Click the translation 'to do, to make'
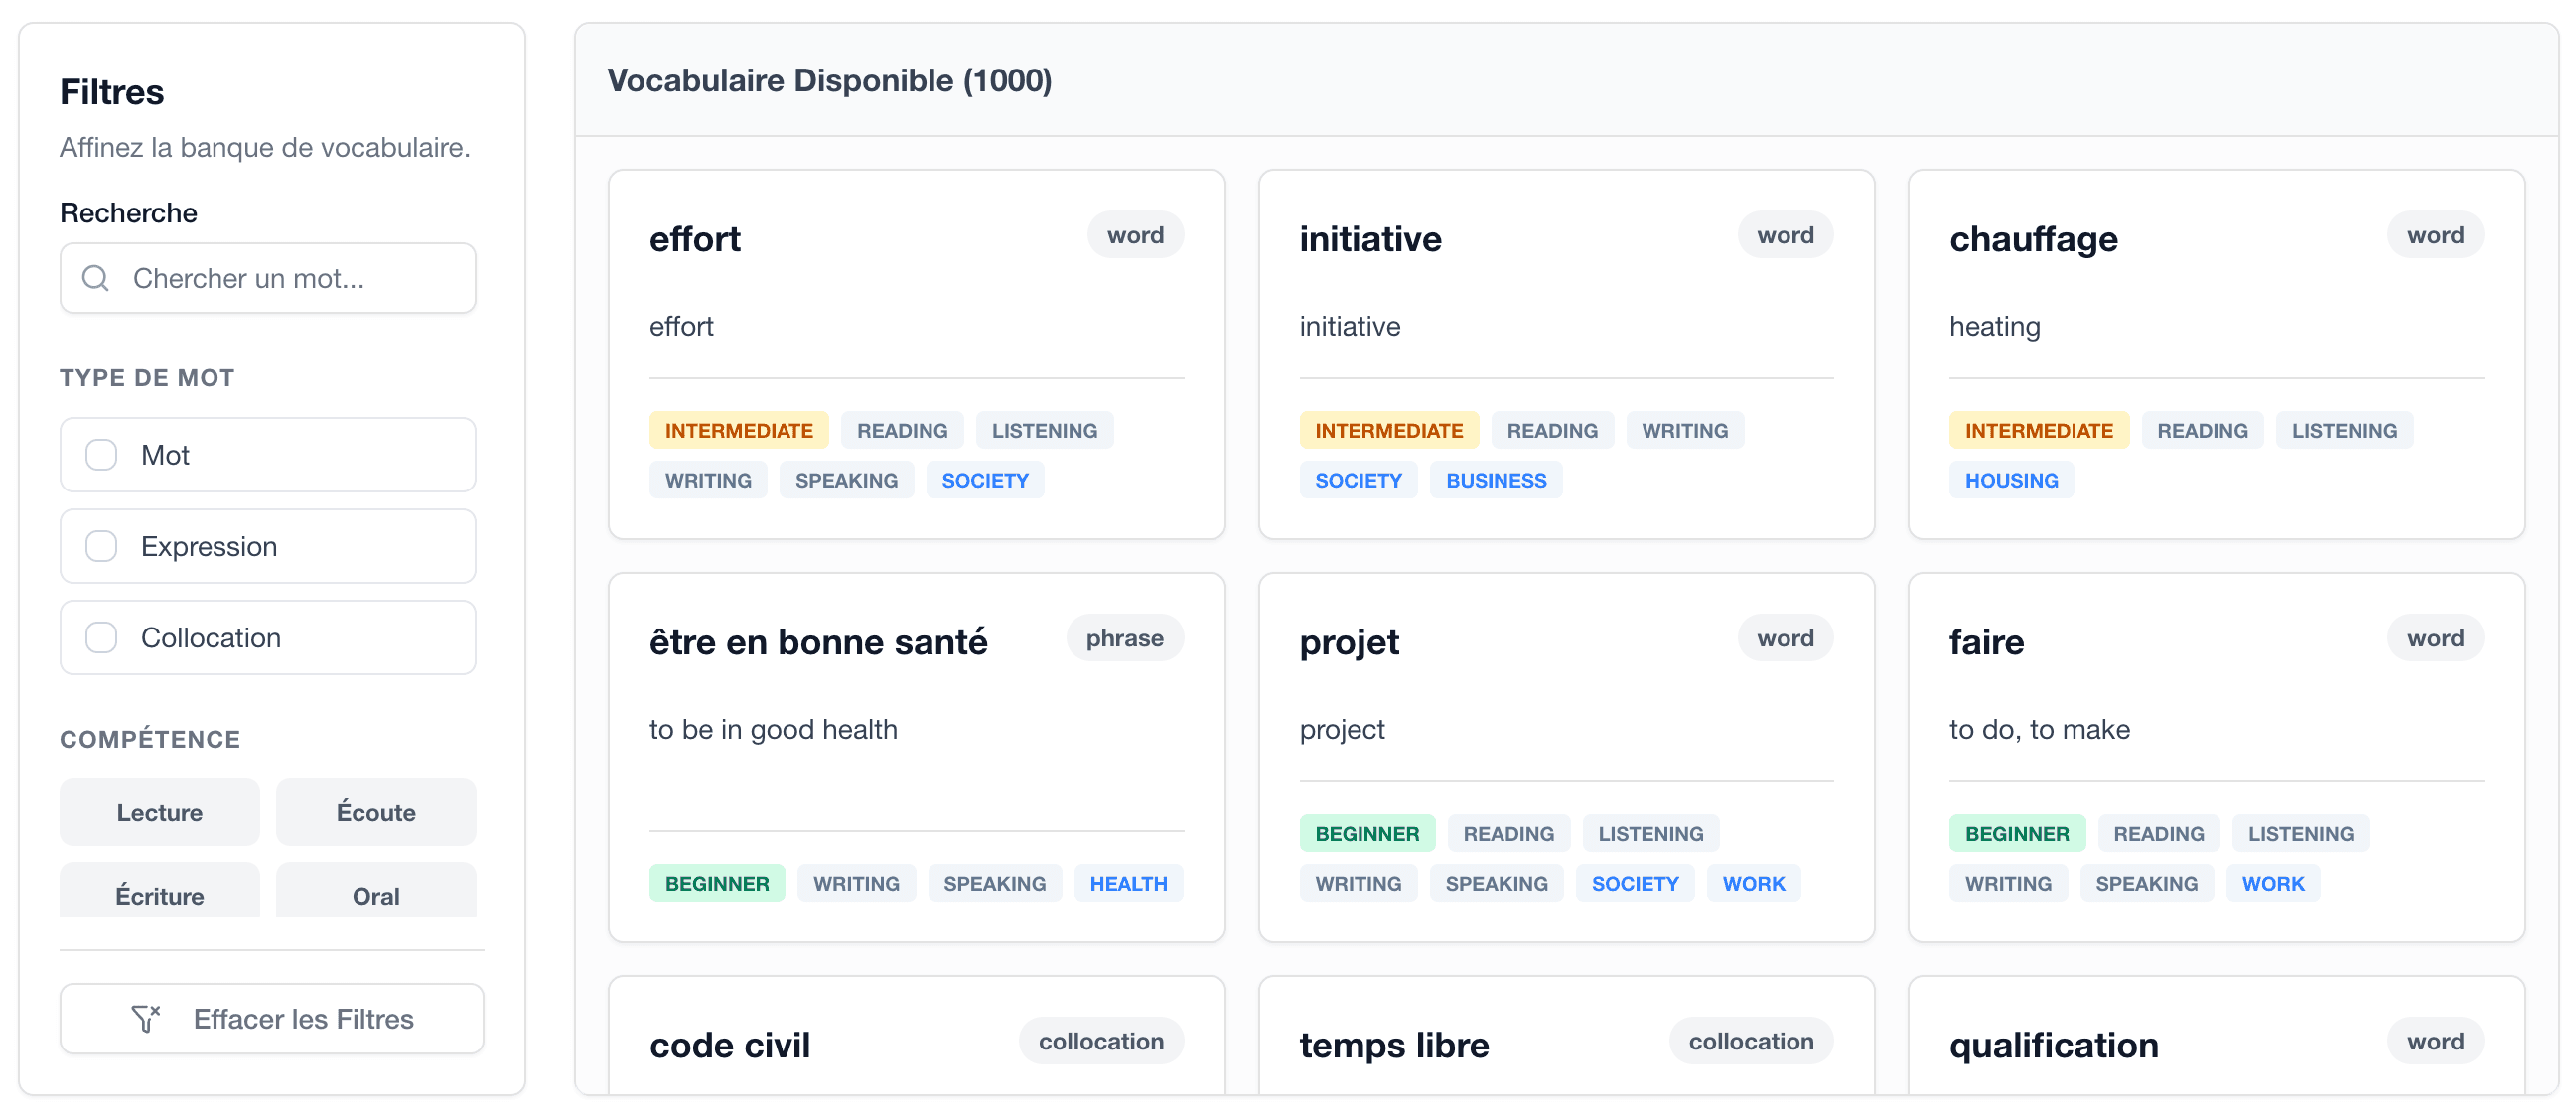 [2039, 729]
